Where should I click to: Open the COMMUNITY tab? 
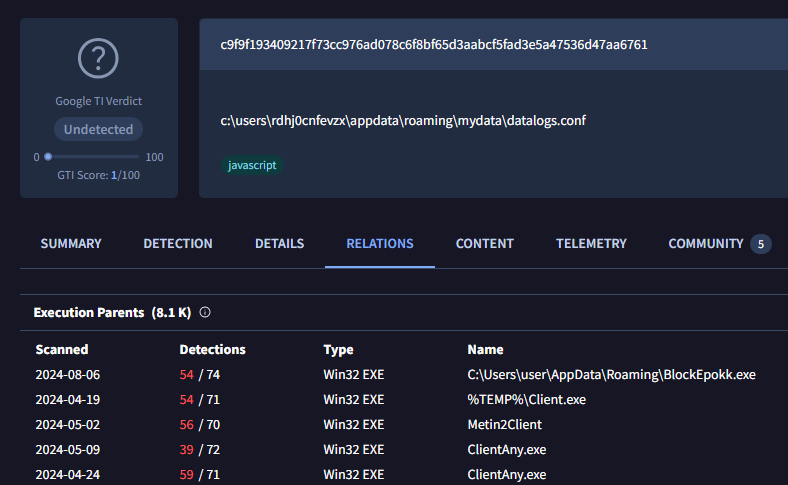point(706,244)
